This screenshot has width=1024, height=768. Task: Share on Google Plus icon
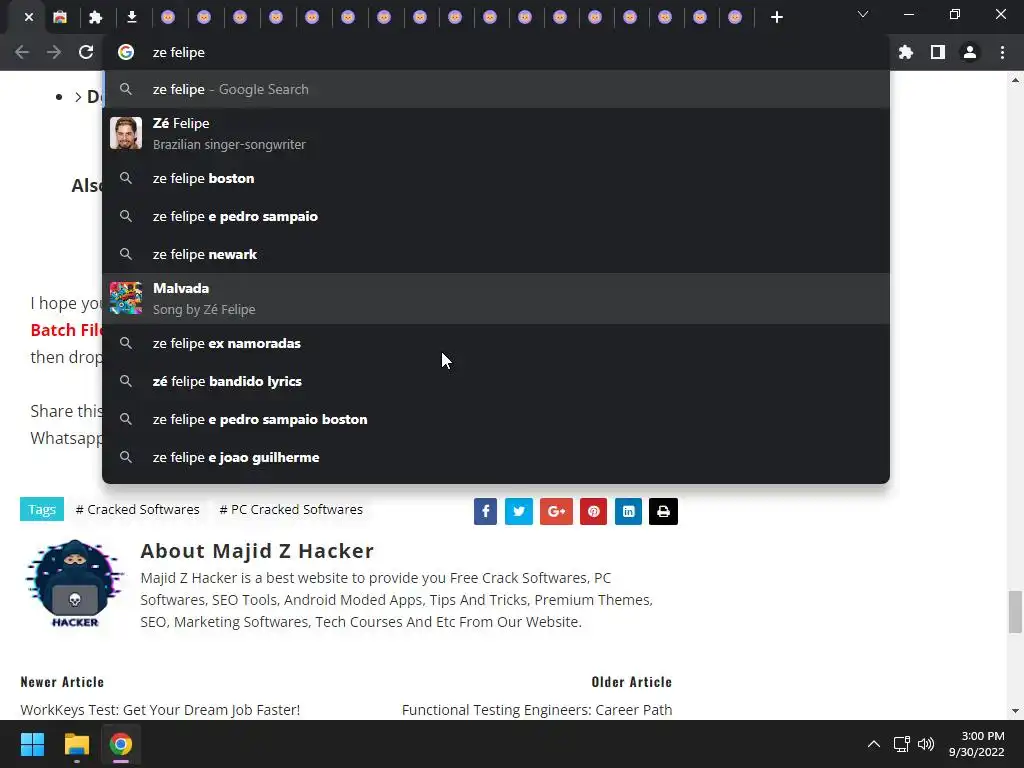556,511
